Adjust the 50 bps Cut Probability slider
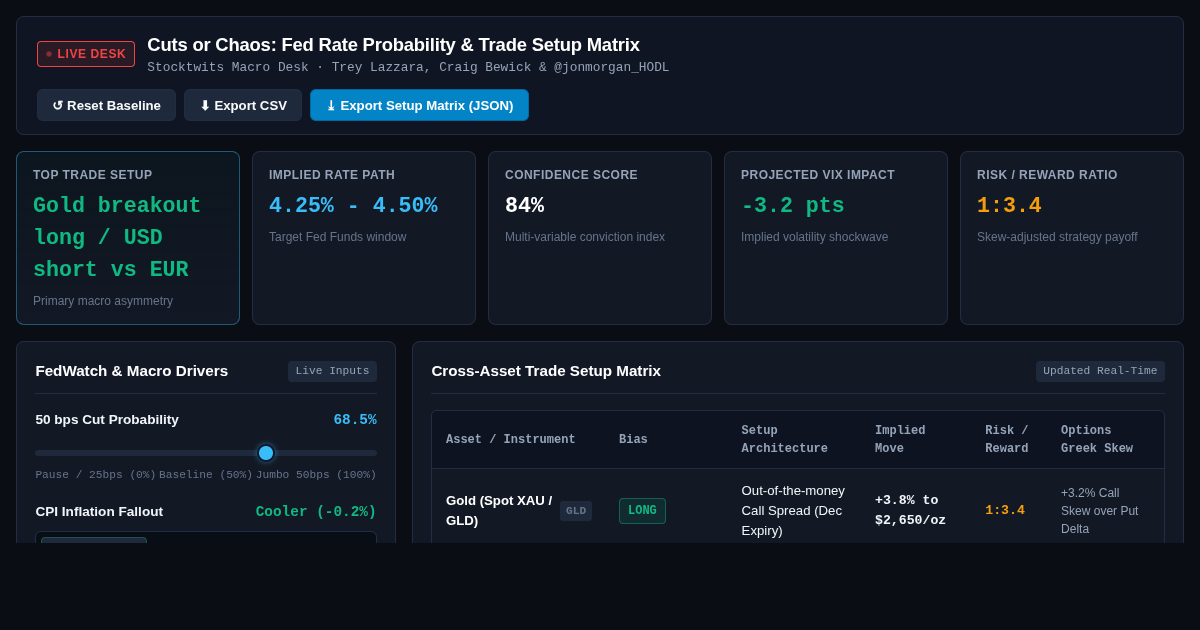The width and height of the screenshot is (1200, 630). tap(206, 453)
